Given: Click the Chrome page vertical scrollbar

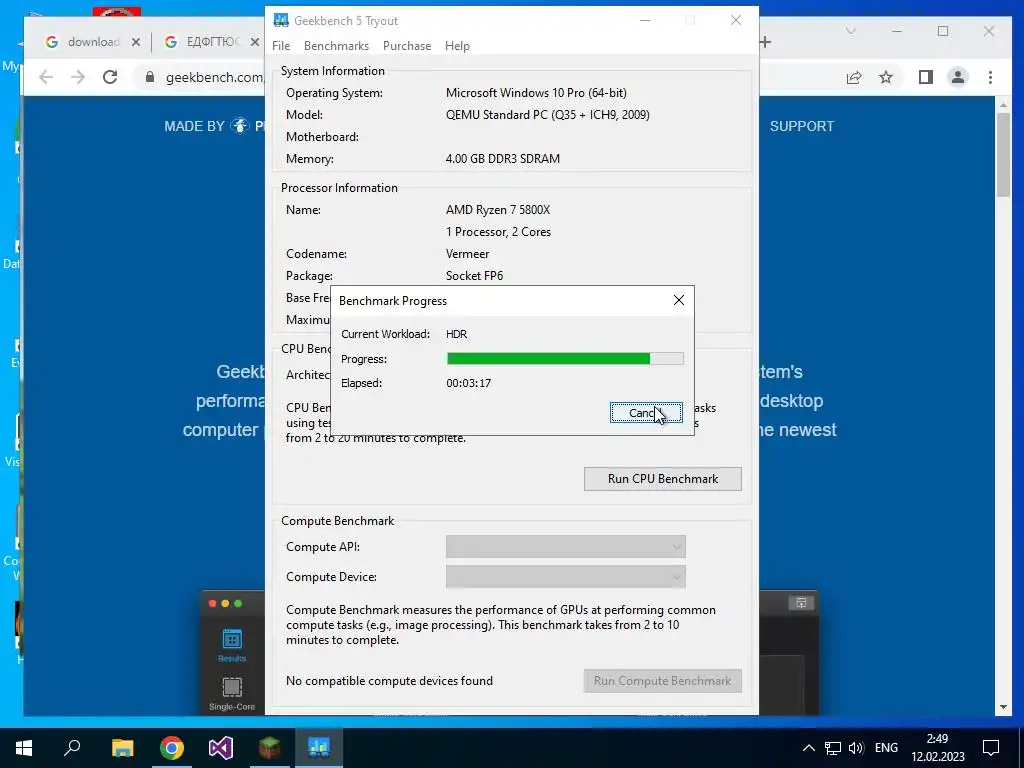Looking at the screenshot, I should pyautogui.click(x=1004, y=155).
